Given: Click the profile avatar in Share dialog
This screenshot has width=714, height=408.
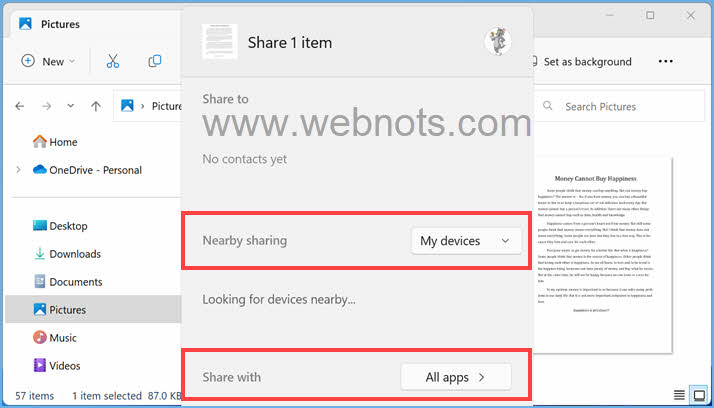Looking at the screenshot, I should tap(497, 41).
